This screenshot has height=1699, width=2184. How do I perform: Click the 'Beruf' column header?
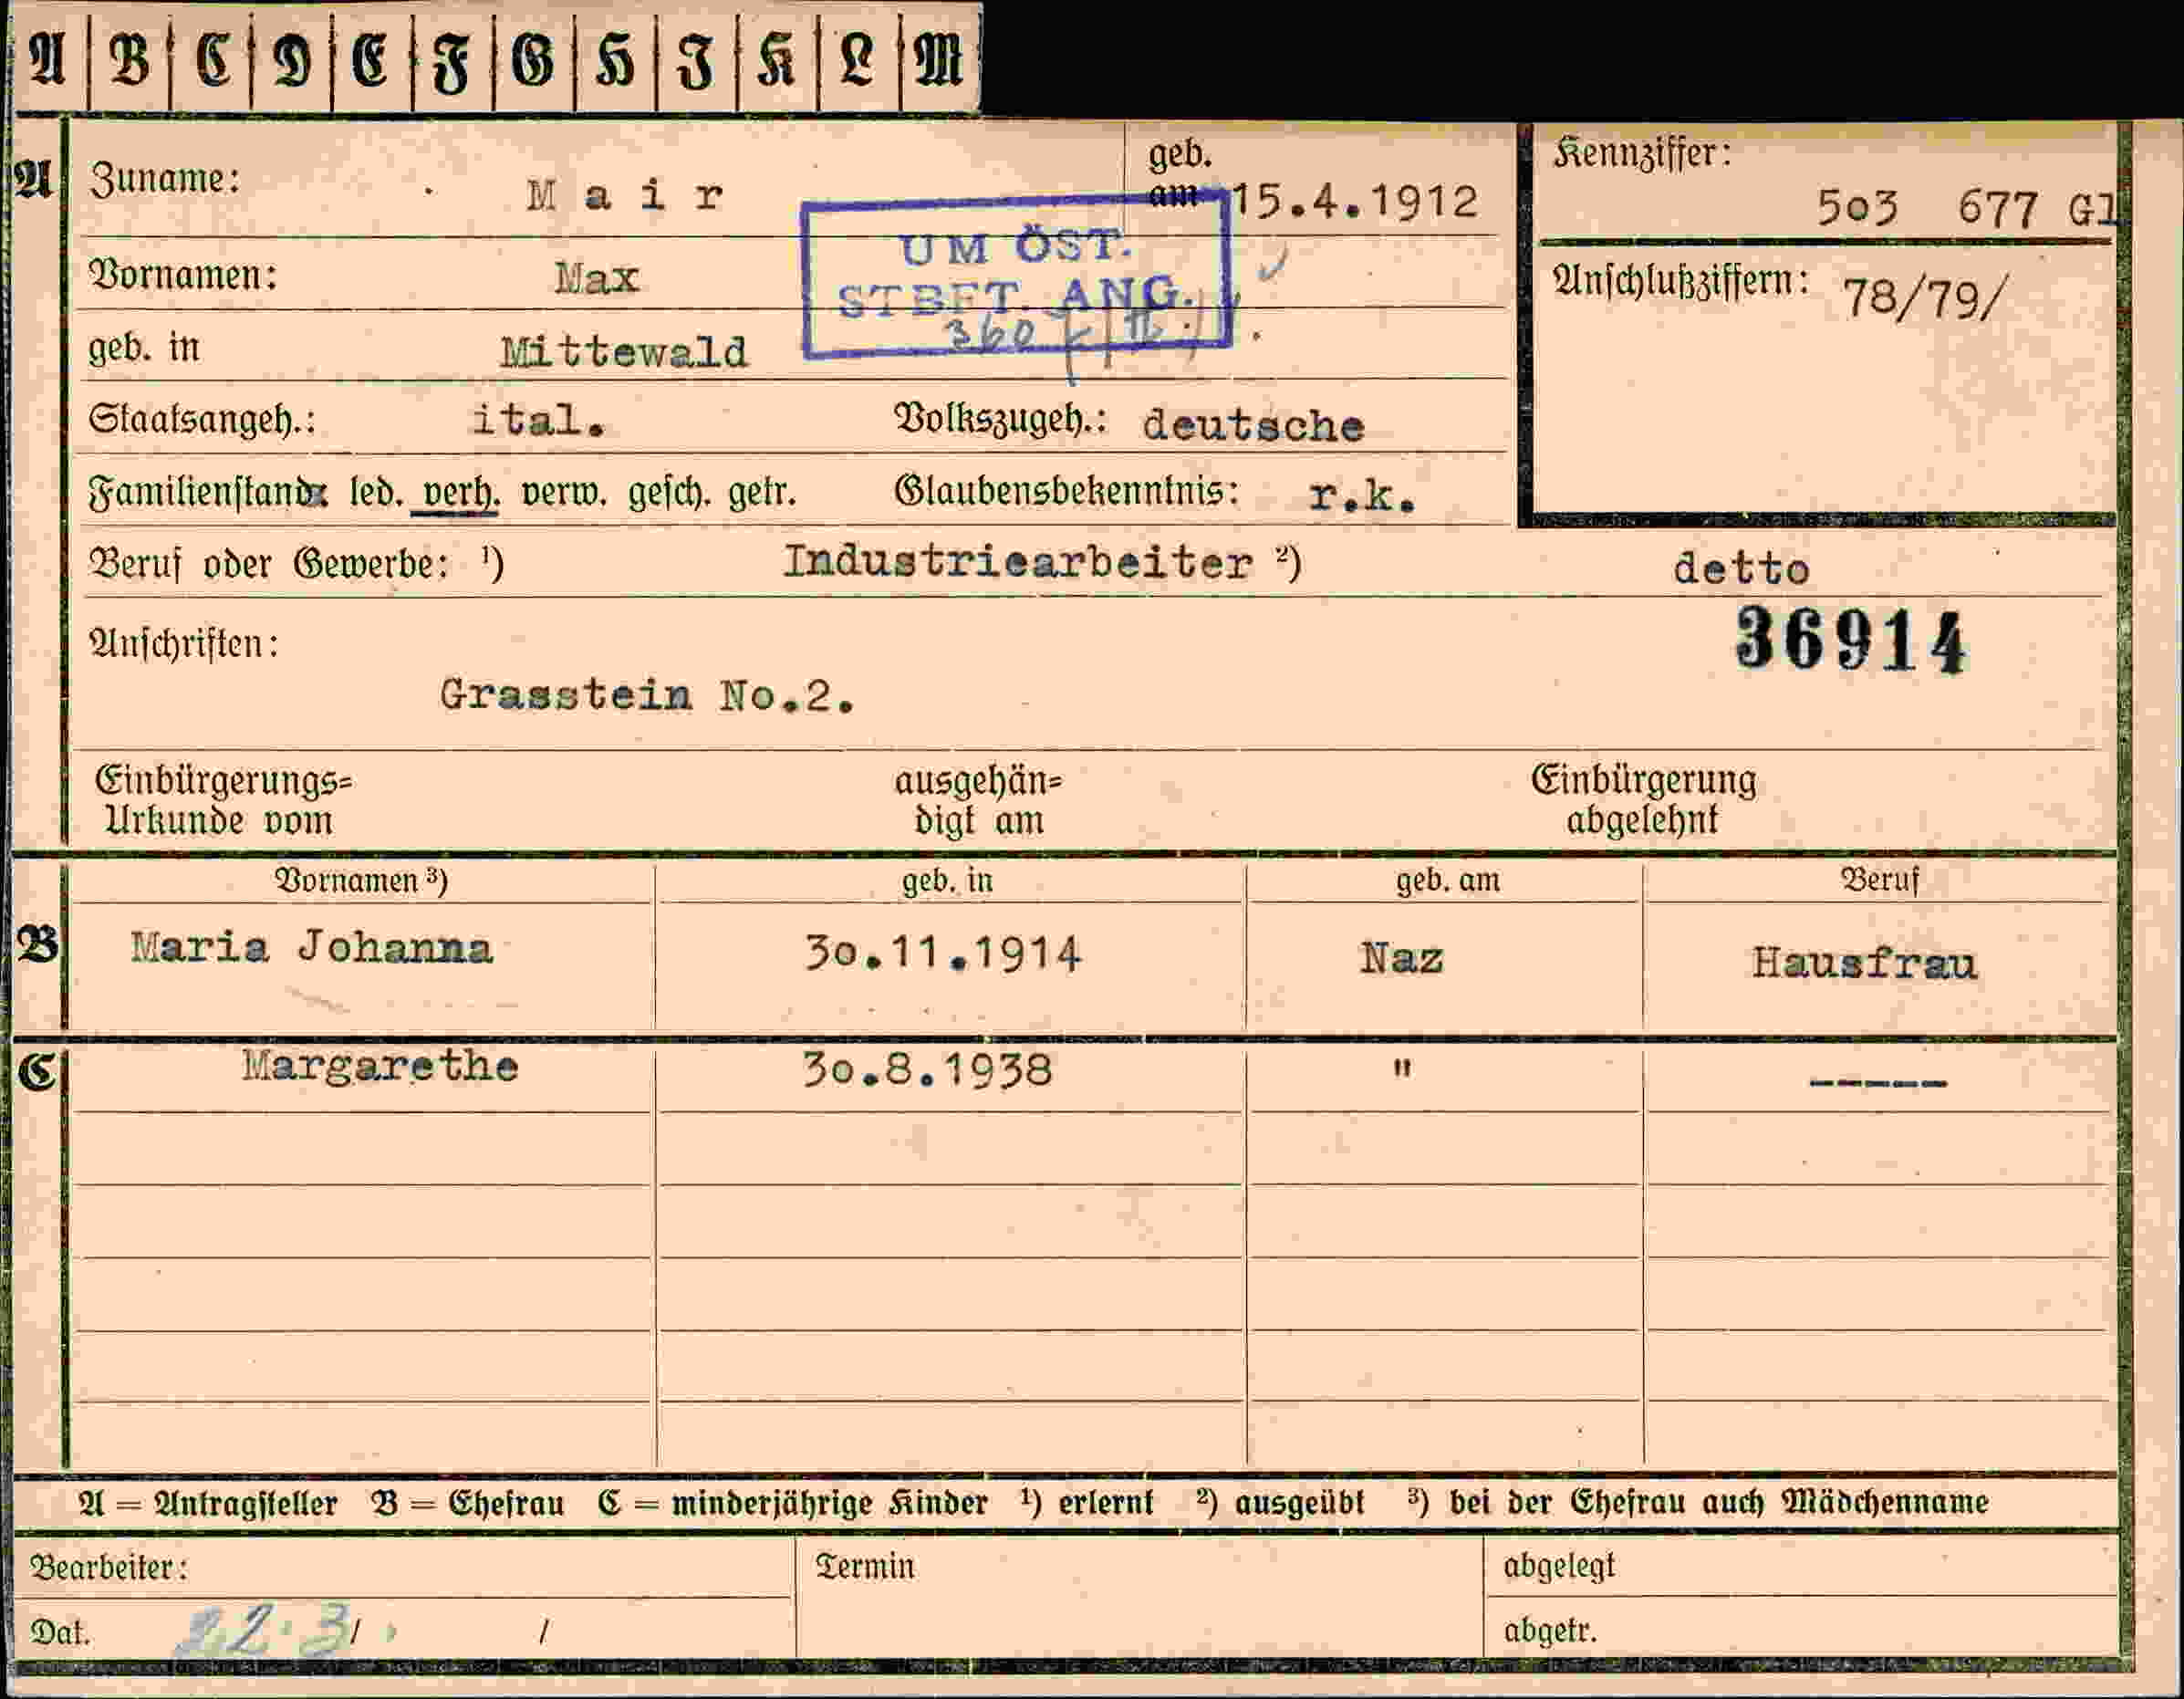1879,880
